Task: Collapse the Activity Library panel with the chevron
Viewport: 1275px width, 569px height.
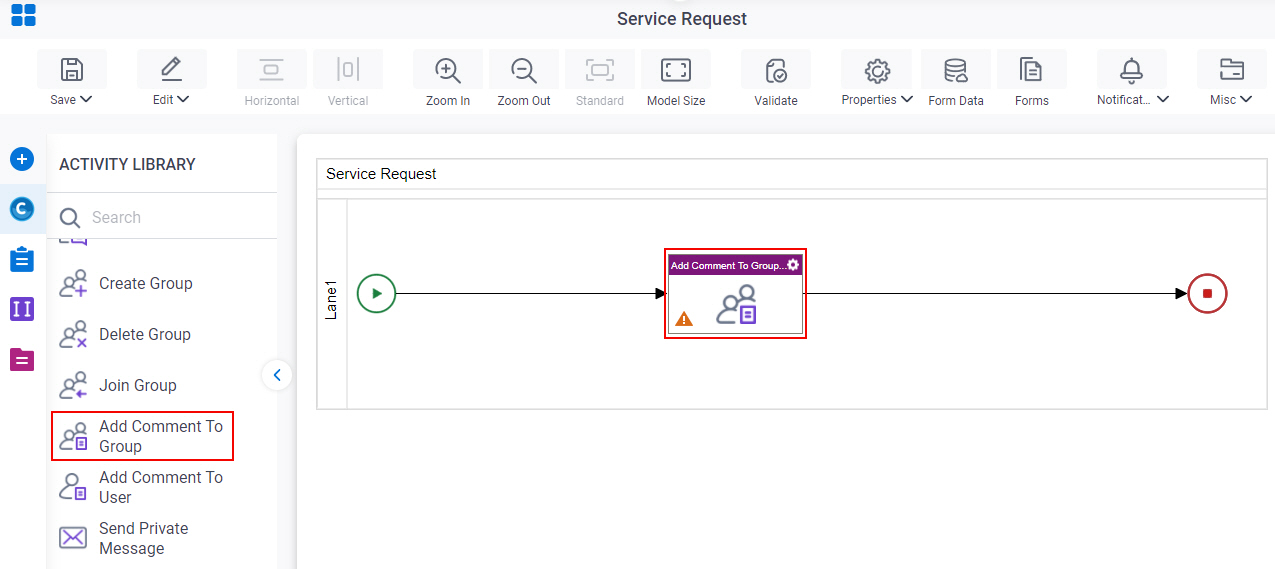Action: click(x=277, y=375)
